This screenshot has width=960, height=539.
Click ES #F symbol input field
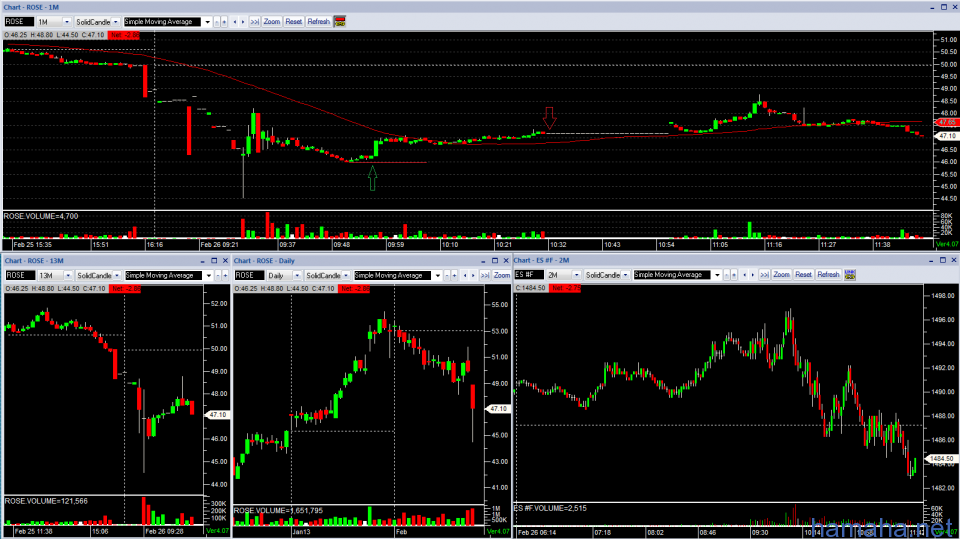coord(529,275)
